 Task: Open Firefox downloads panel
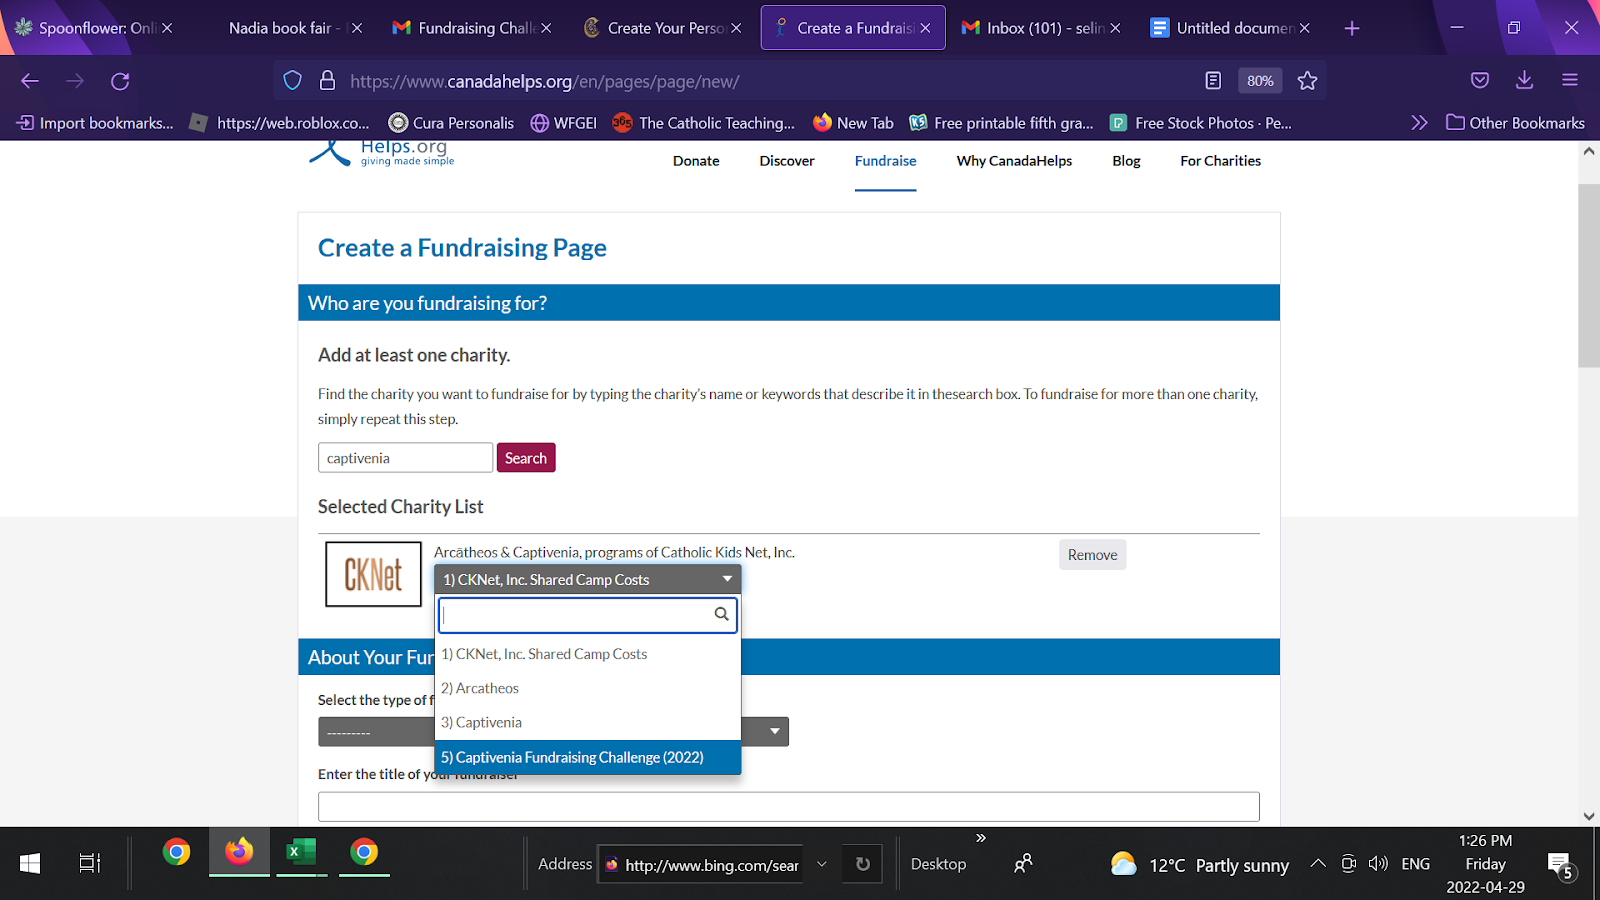pyautogui.click(x=1524, y=81)
